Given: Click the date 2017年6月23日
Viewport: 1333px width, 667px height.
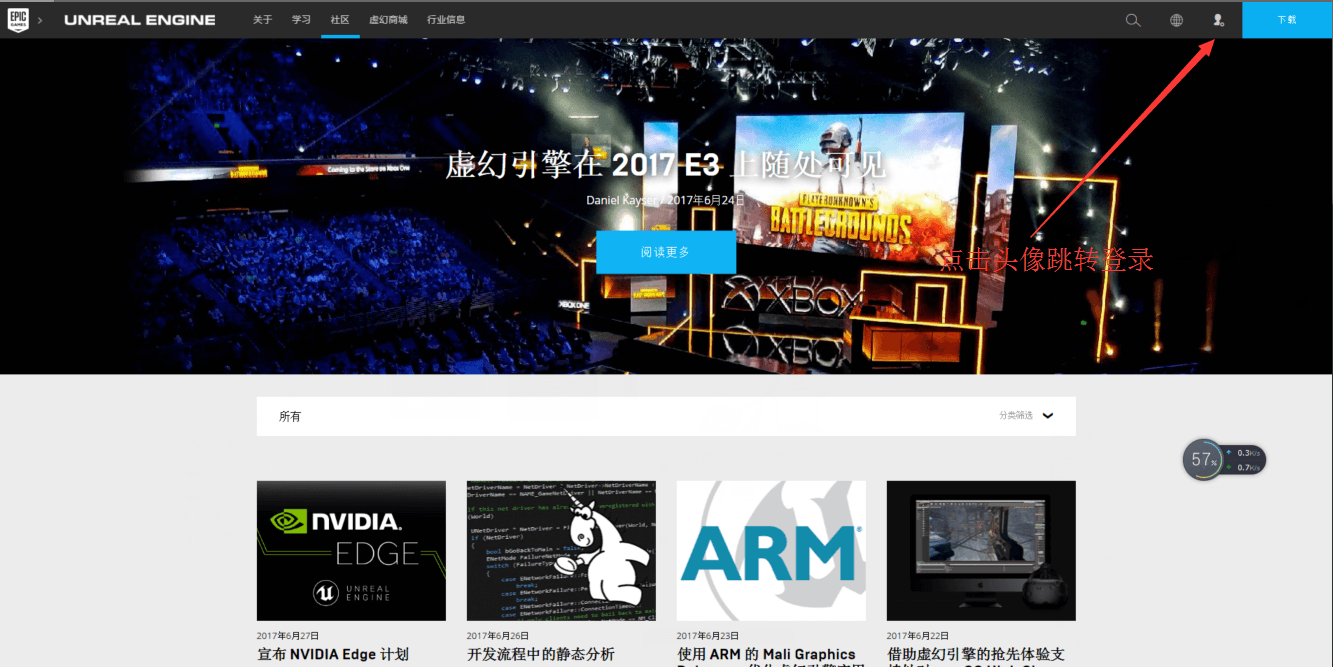Looking at the screenshot, I should coord(708,635).
